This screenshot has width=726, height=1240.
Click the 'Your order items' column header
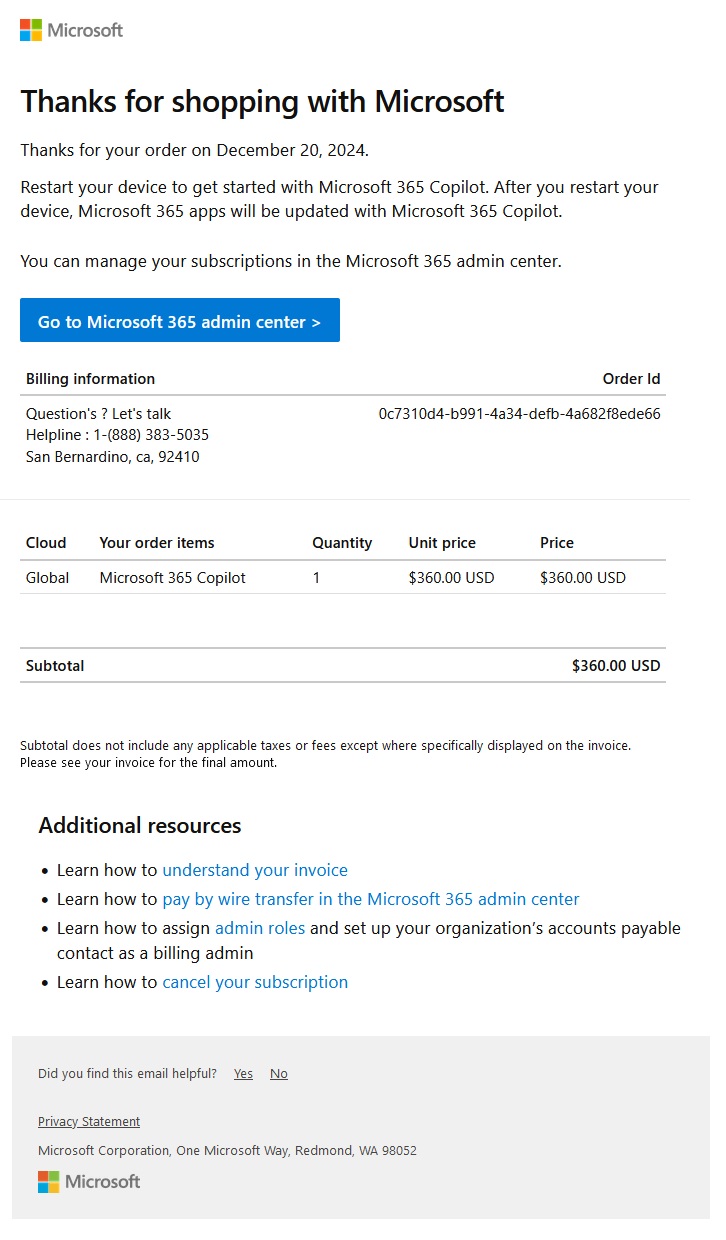click(157, 542)
